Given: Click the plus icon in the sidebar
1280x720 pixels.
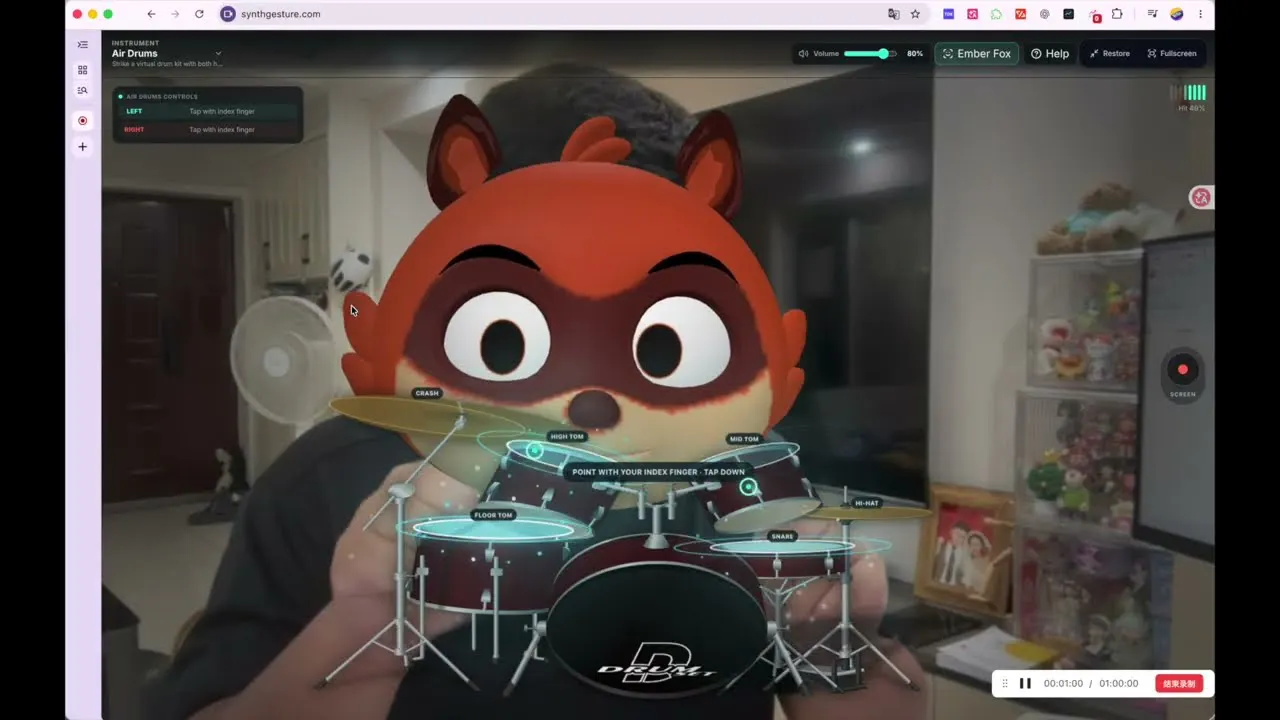Looking at the screenshot, I should (83, 147).
